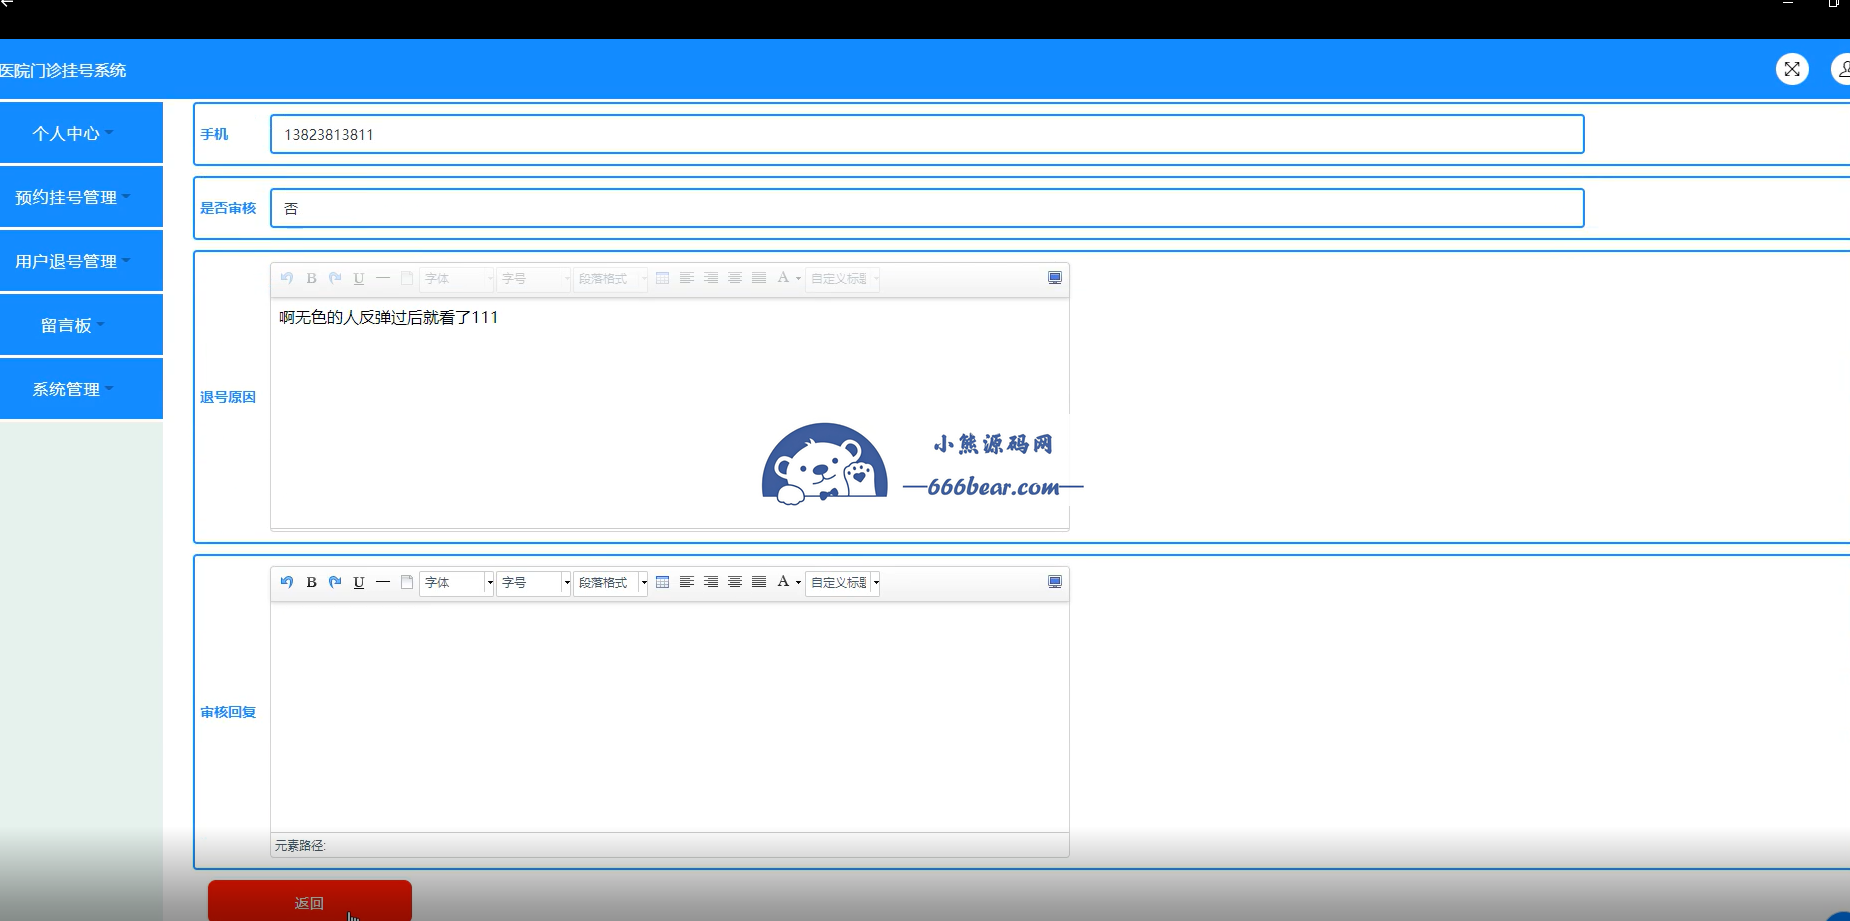1850x921 pixels.
Task: Click inside 退号原因 text area
Action: (x=670, y=412)
